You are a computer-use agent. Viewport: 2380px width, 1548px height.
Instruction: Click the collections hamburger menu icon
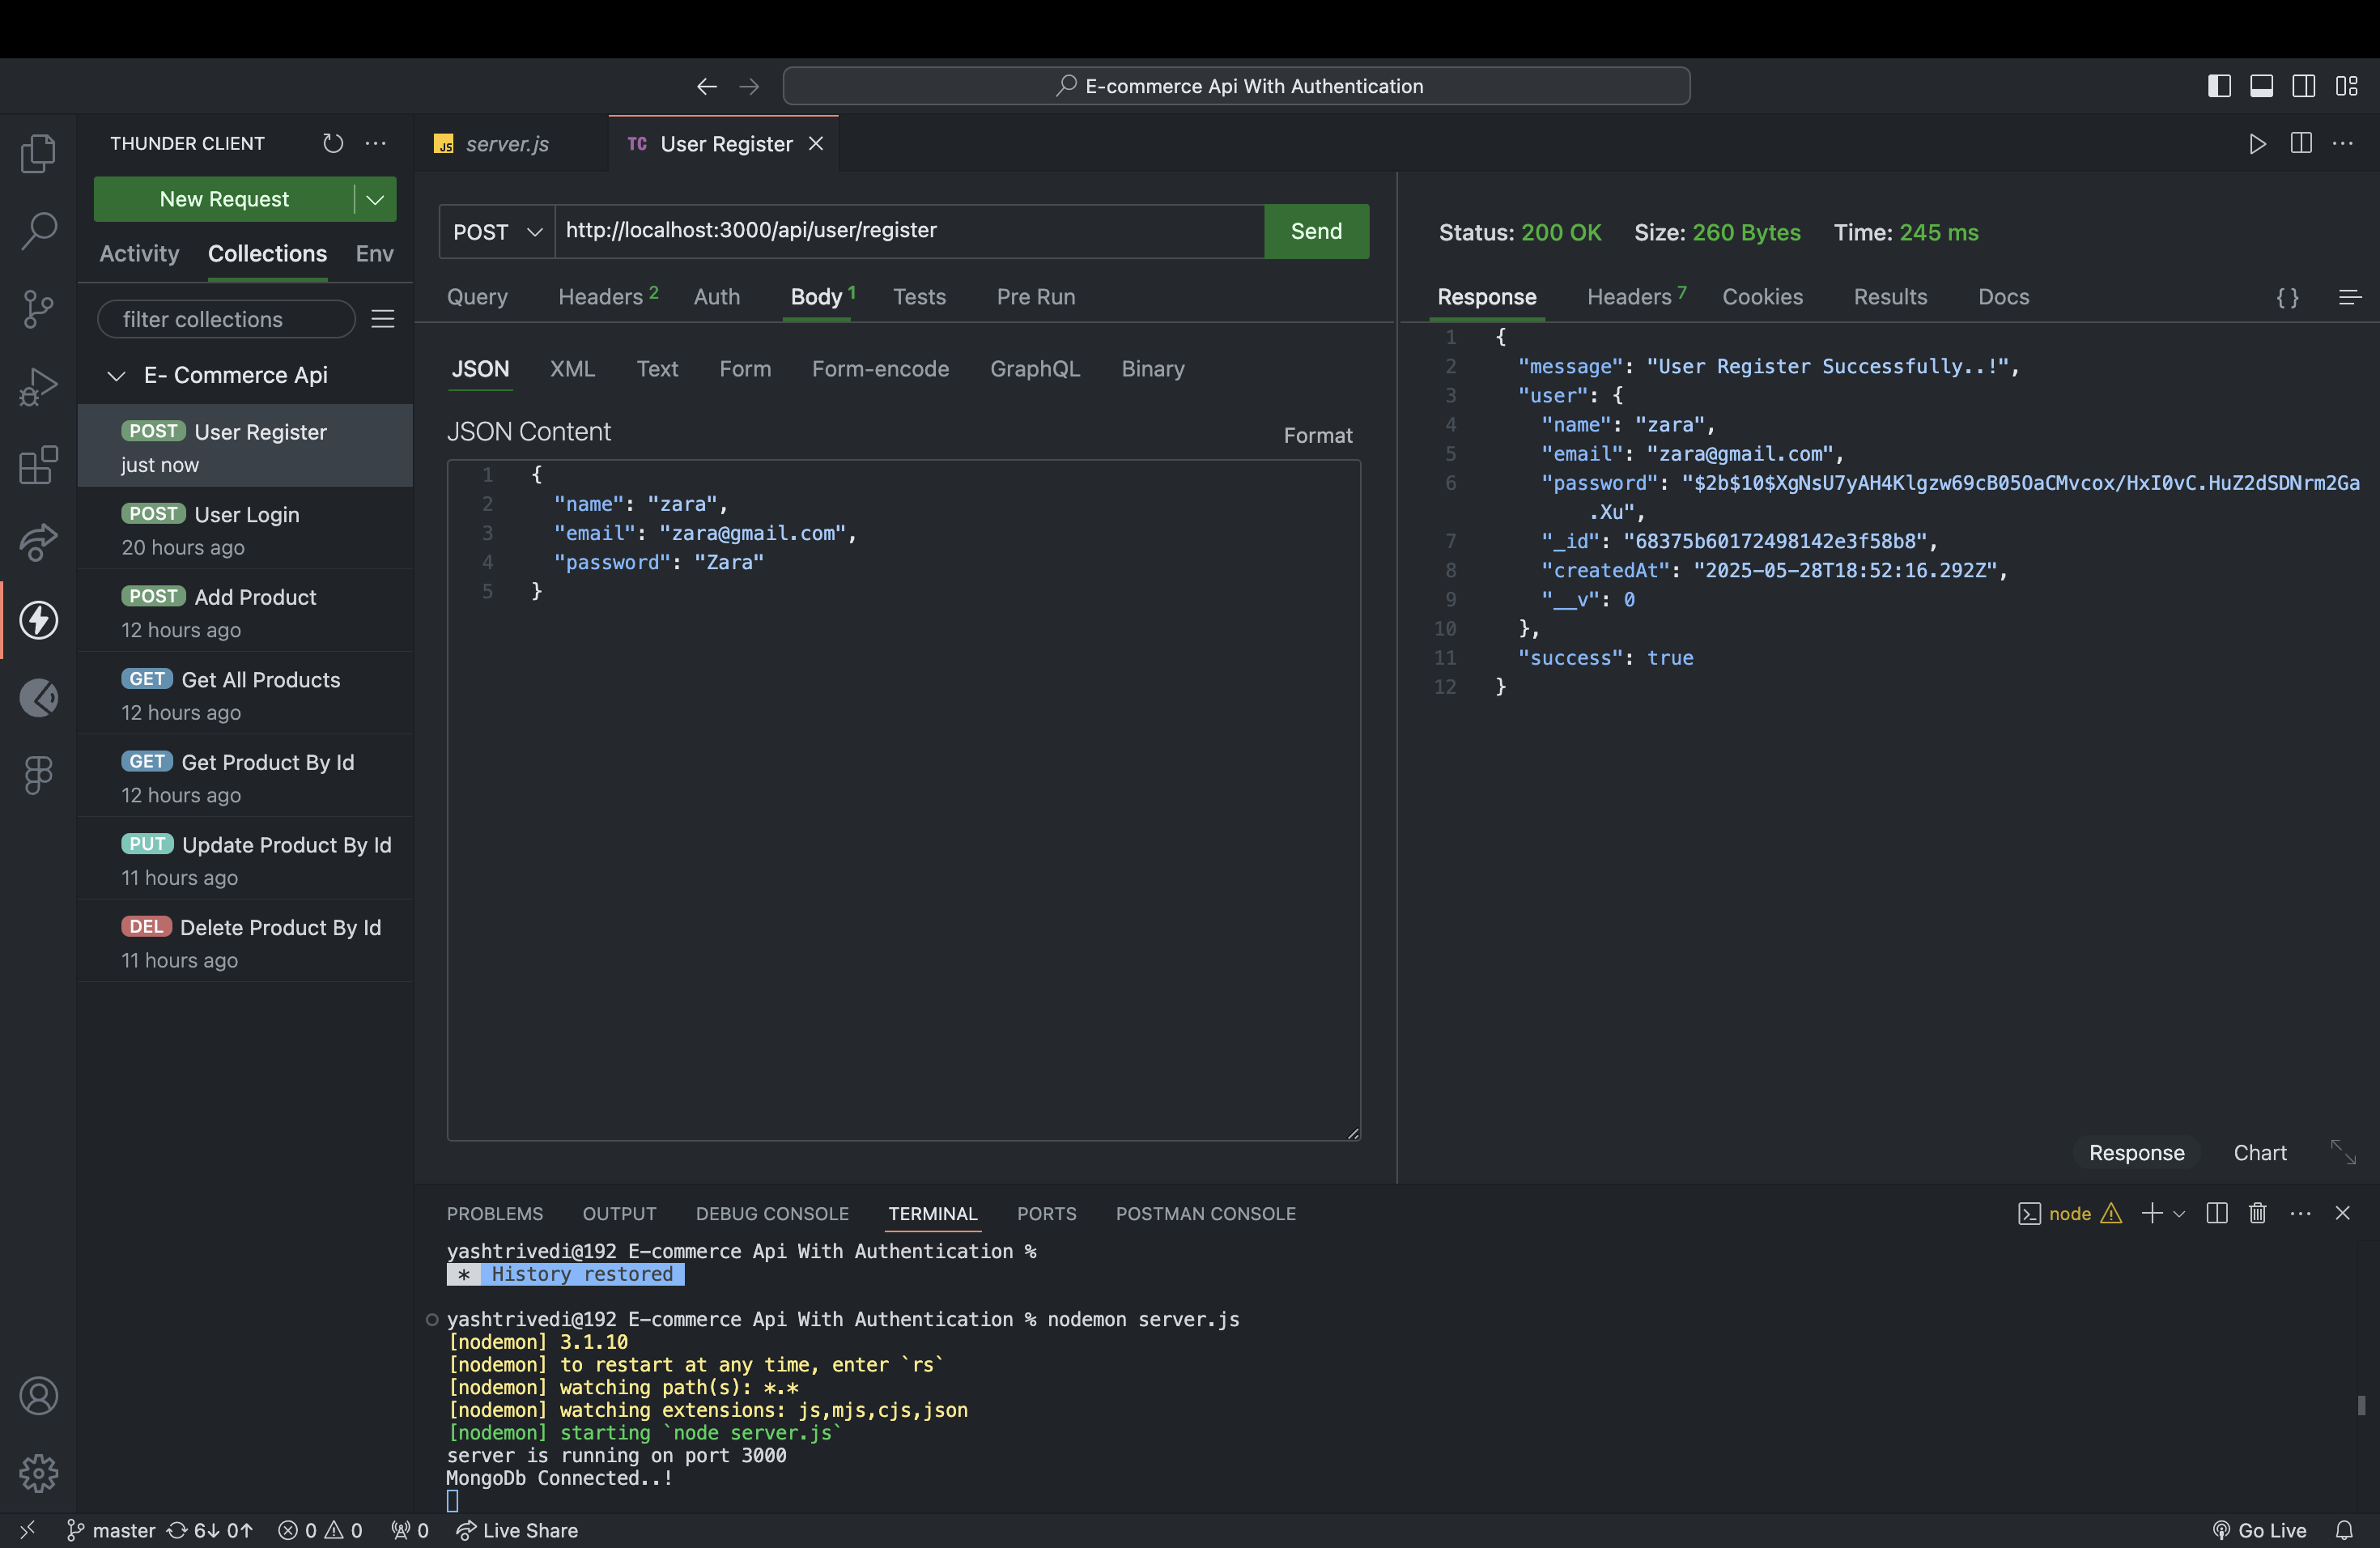383,319
